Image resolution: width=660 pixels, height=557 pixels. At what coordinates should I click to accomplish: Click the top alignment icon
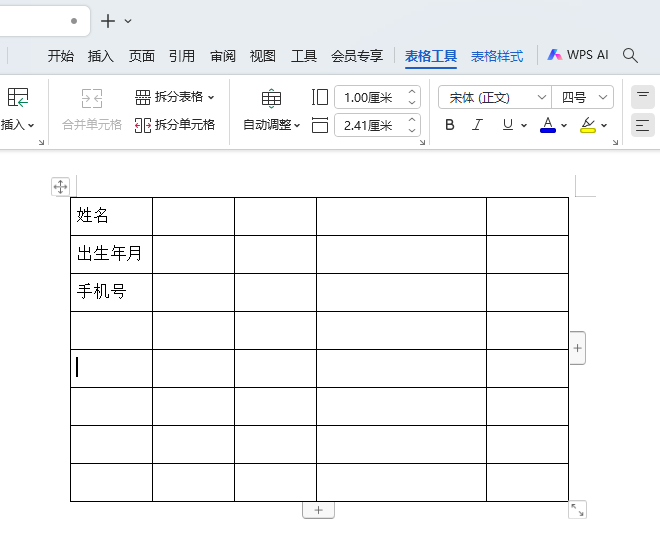[x=643, y=97]
